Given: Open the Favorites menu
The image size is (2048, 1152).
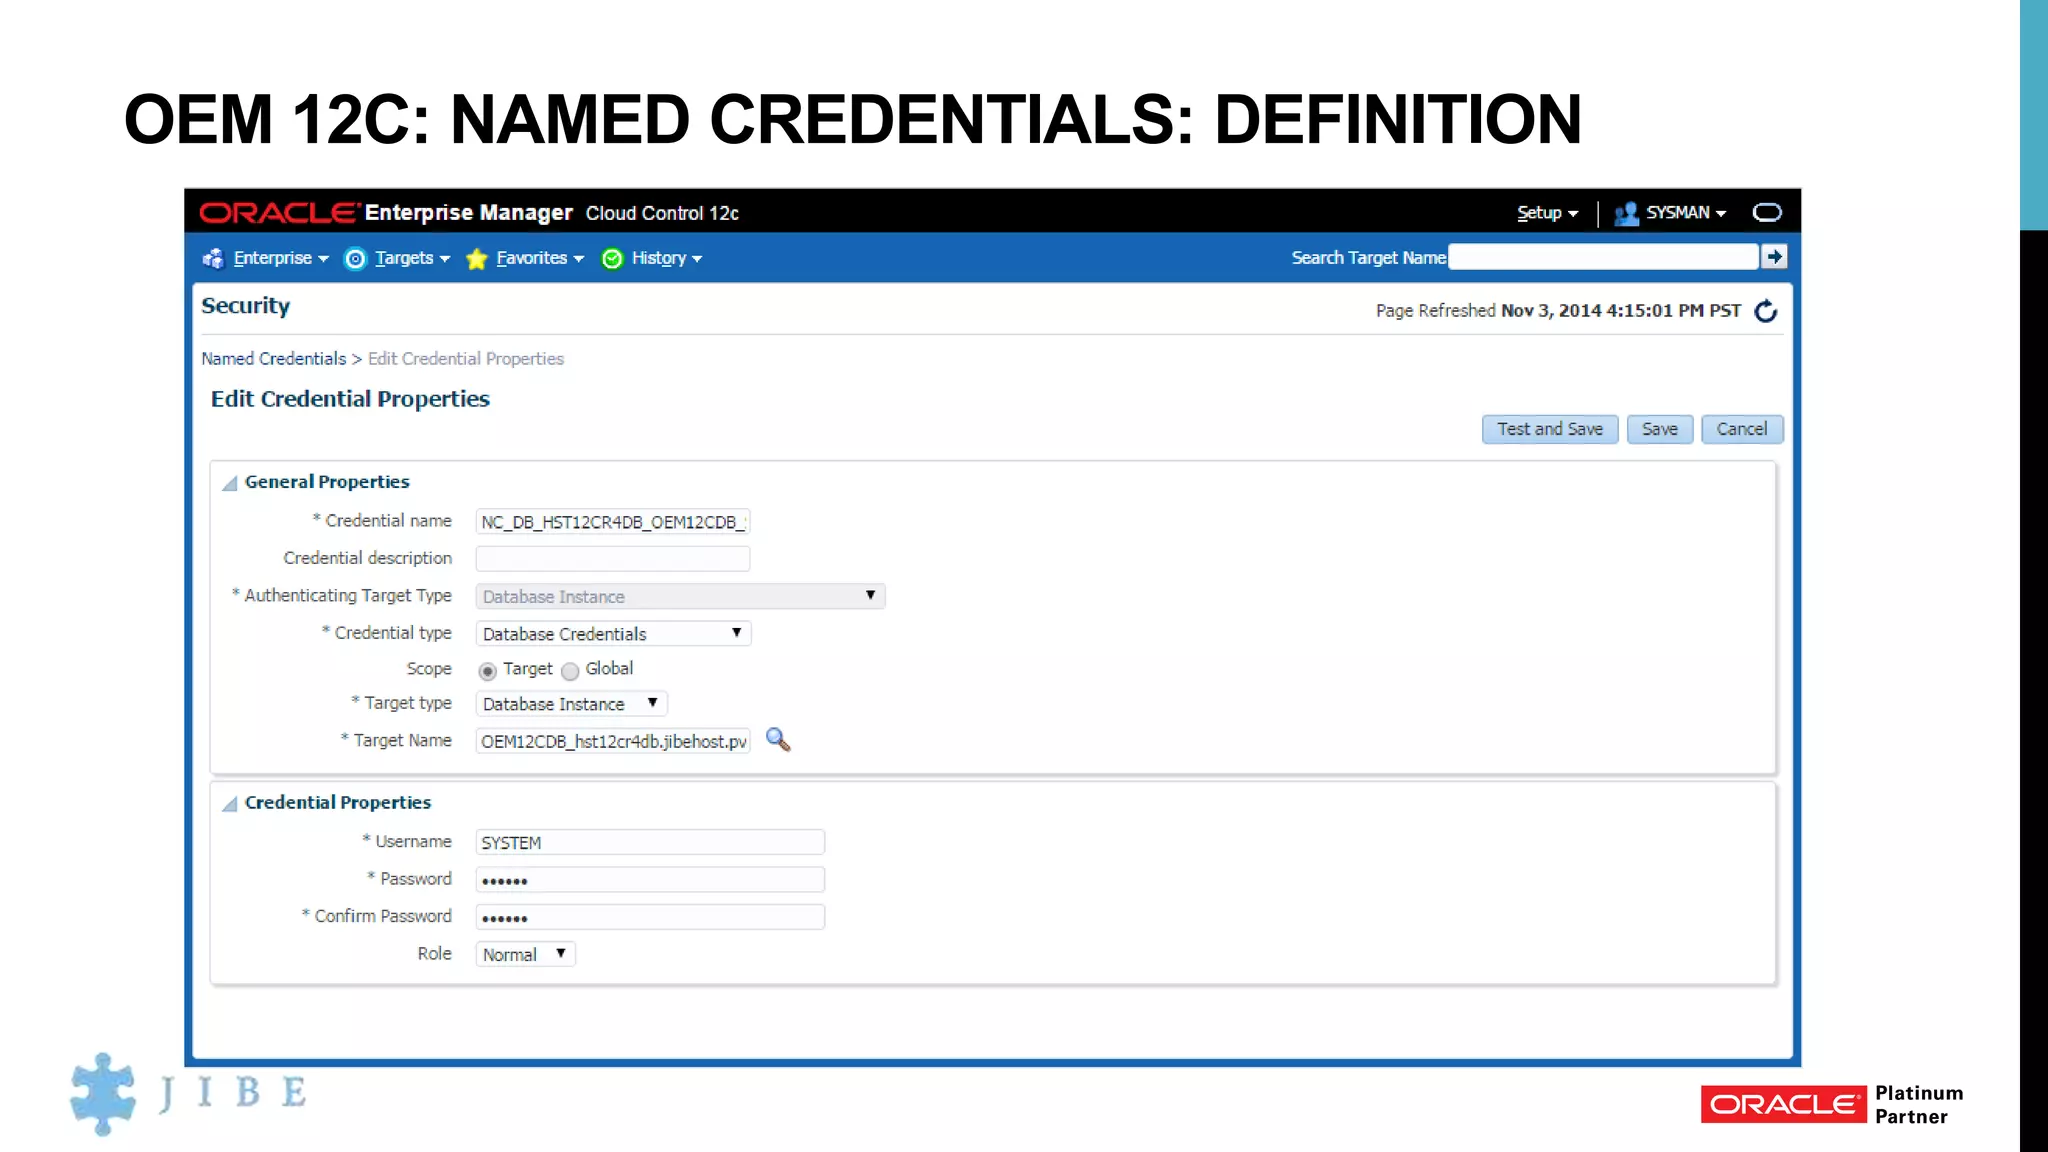Looking at the screenshot, I should [539, 258].
